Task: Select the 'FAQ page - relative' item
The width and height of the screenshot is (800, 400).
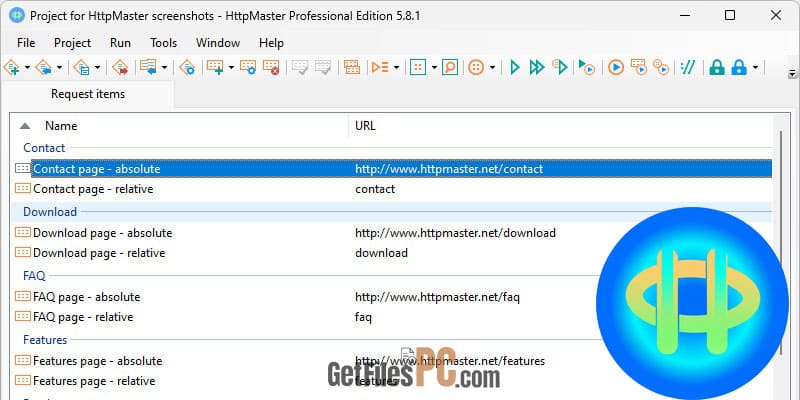Action: point(83,317)
